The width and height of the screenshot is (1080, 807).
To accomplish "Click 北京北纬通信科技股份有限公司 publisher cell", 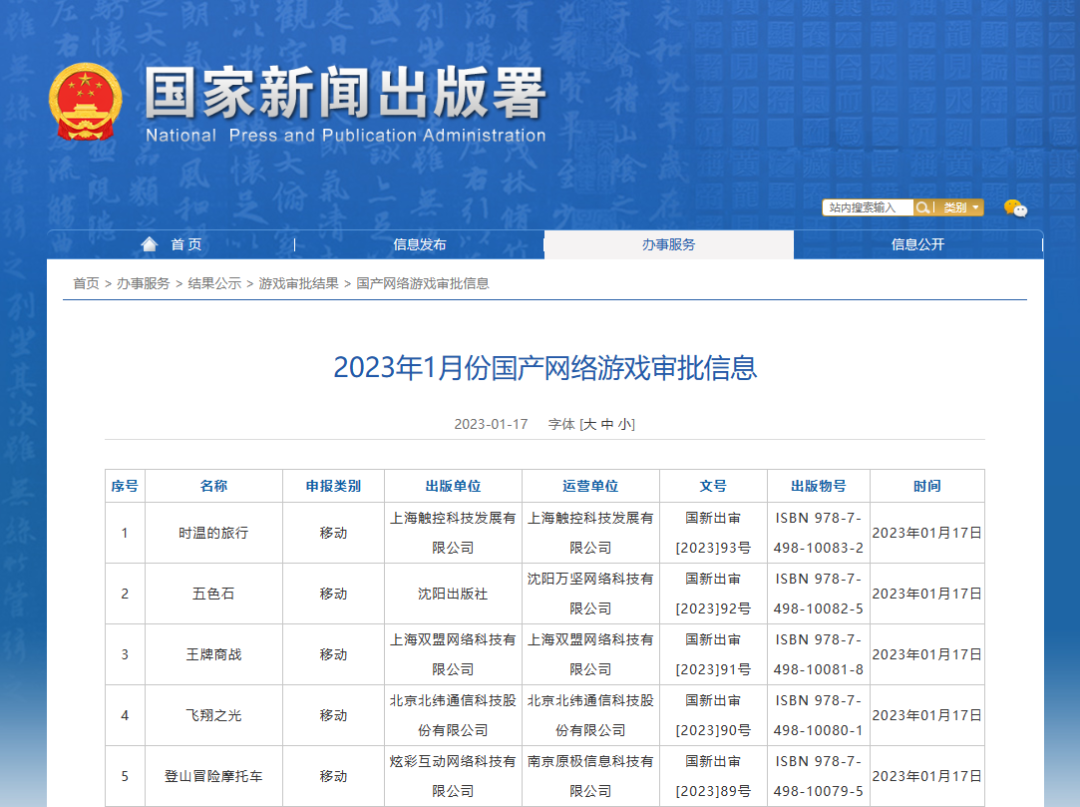I will click(453, 715).
